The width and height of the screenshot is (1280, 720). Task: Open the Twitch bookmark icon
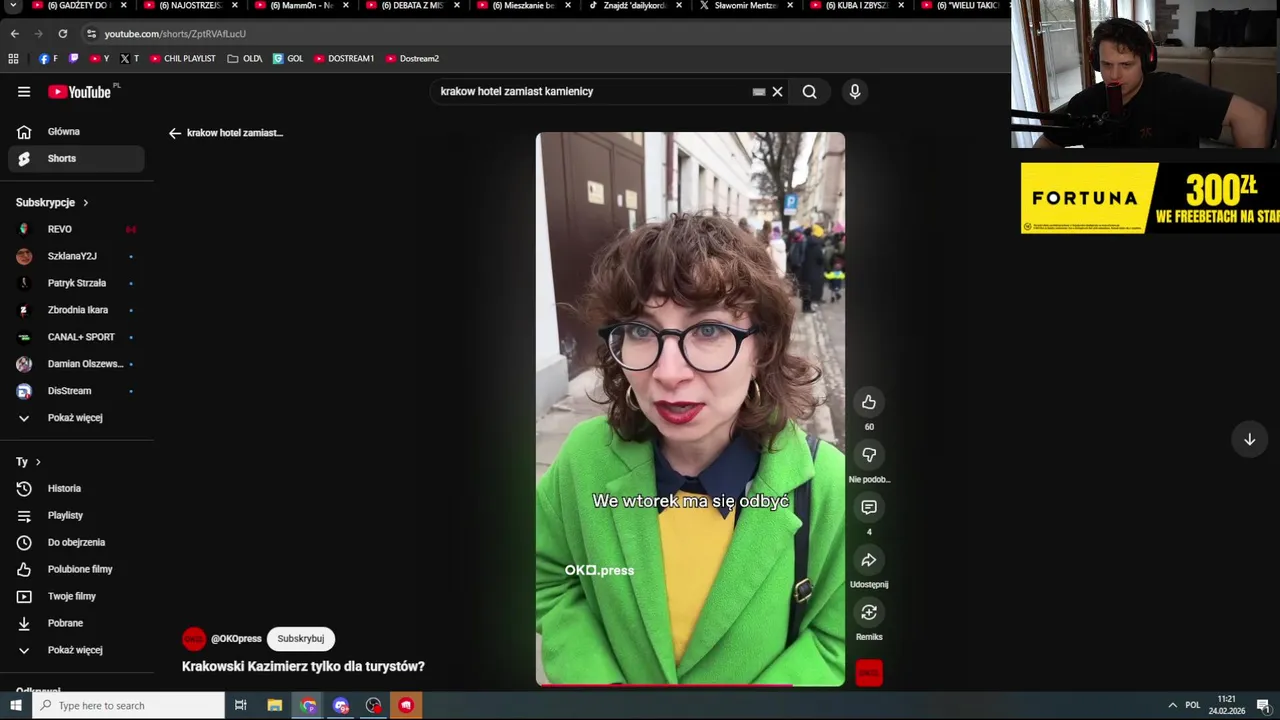pyautogui.click(x=73, y=59)
